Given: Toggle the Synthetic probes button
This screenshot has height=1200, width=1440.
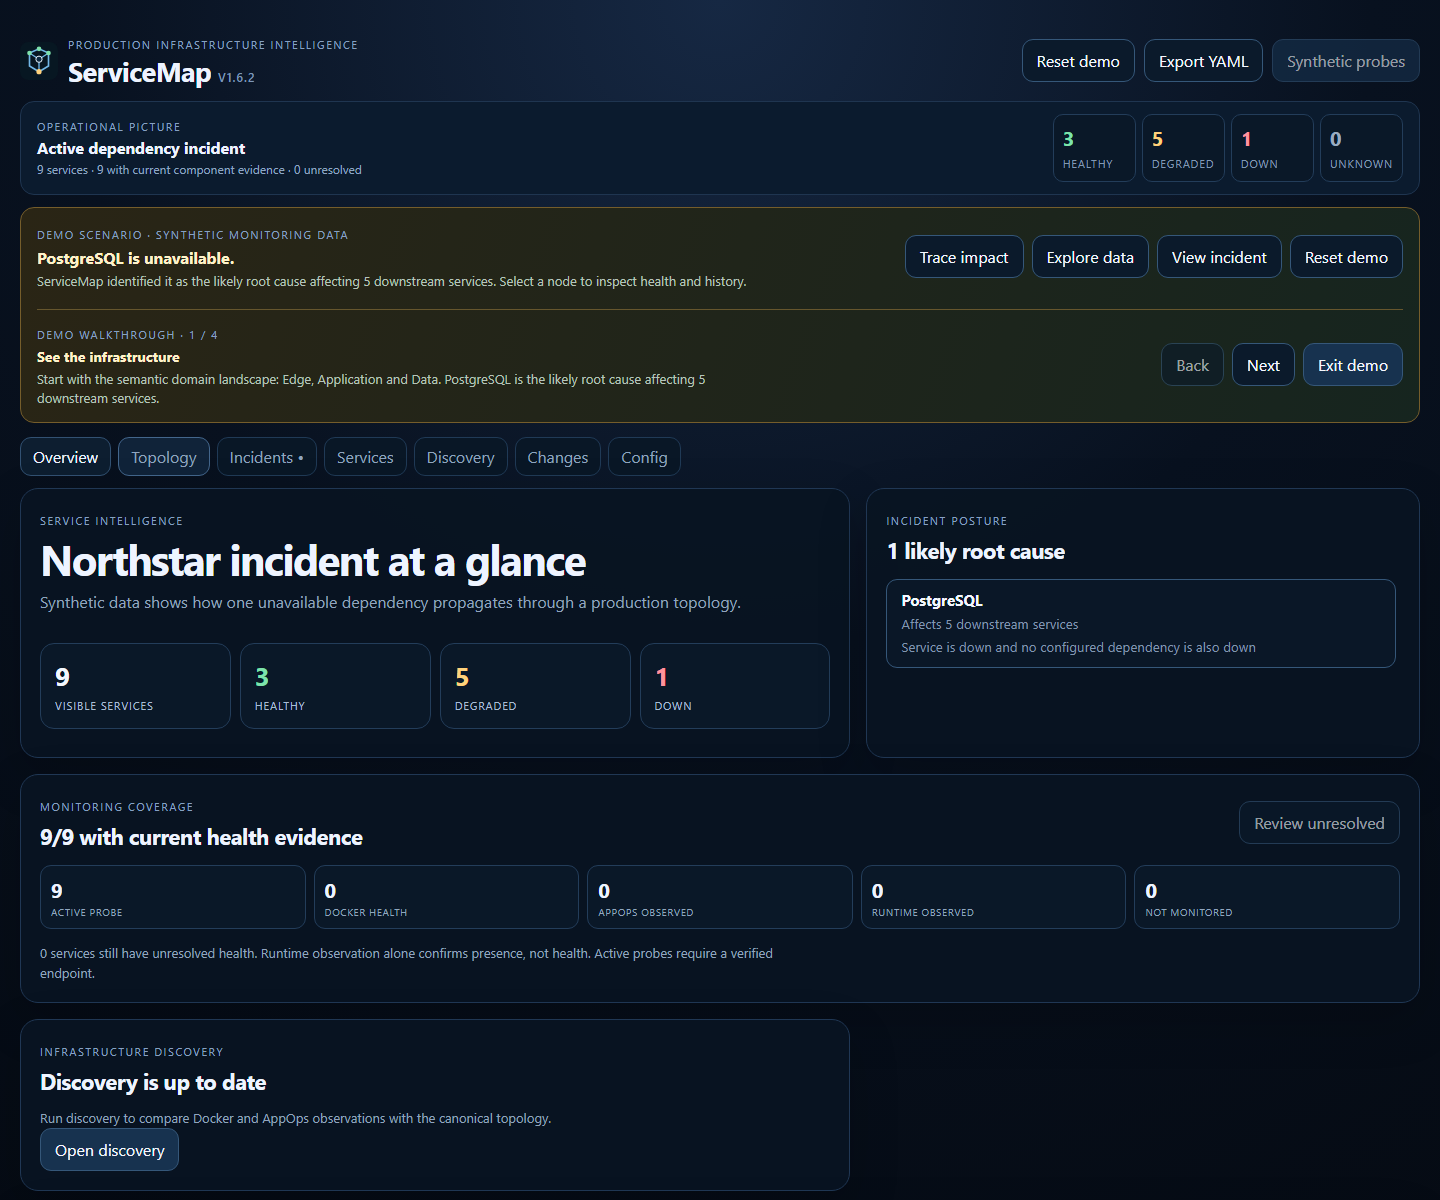Looking at the screenshot, I should tap(1346, 61).
